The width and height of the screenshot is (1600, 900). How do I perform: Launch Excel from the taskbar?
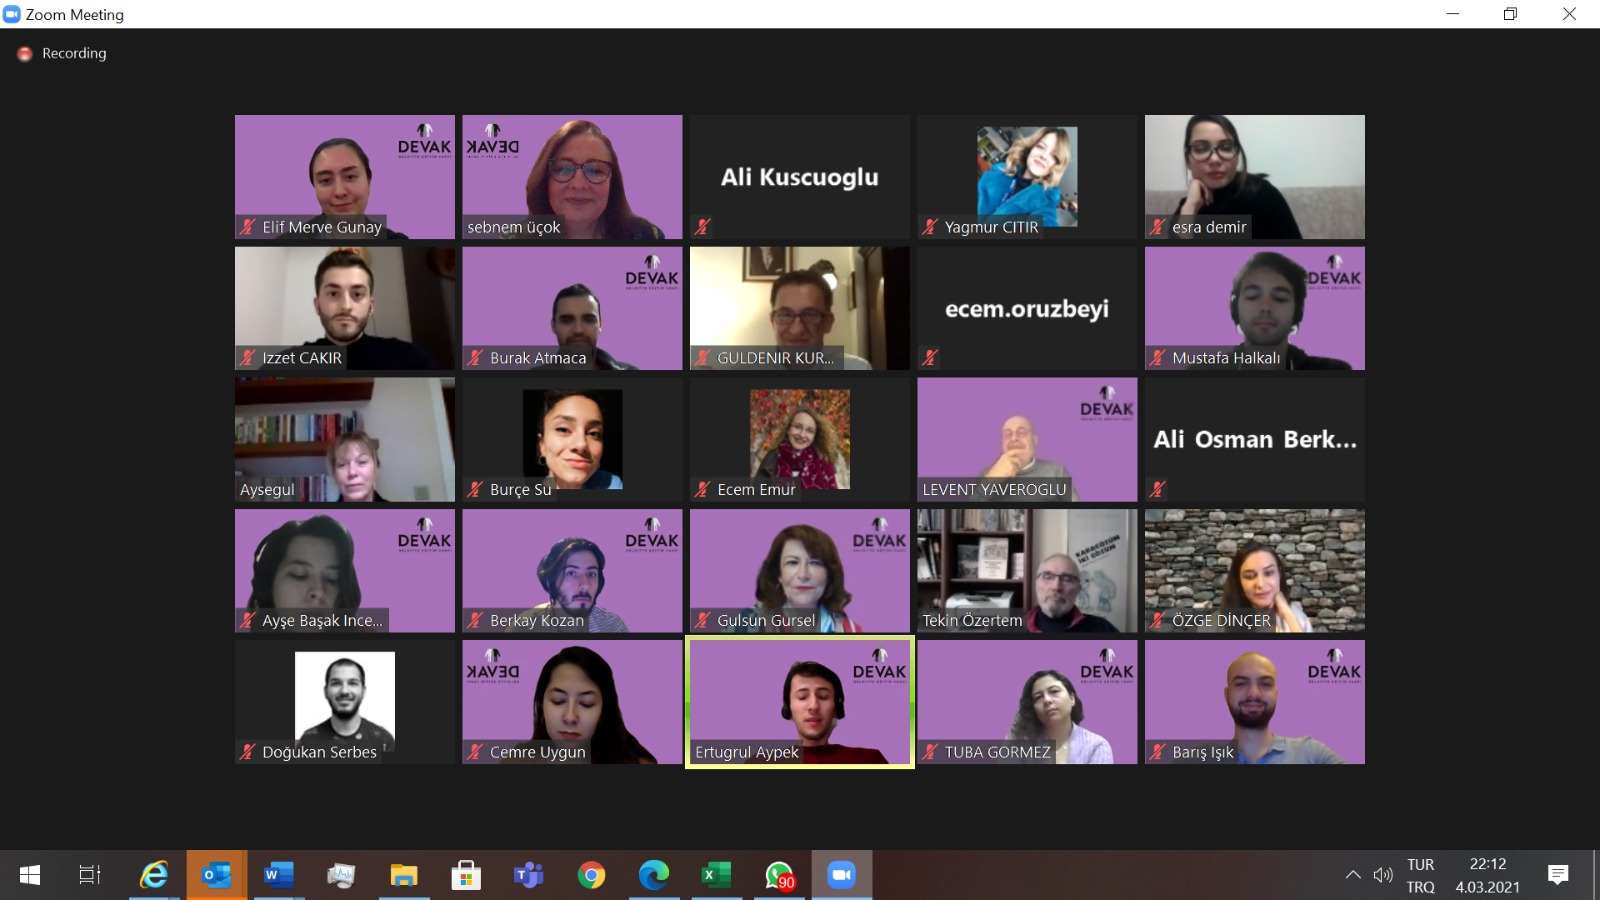(x=716, y=876)
